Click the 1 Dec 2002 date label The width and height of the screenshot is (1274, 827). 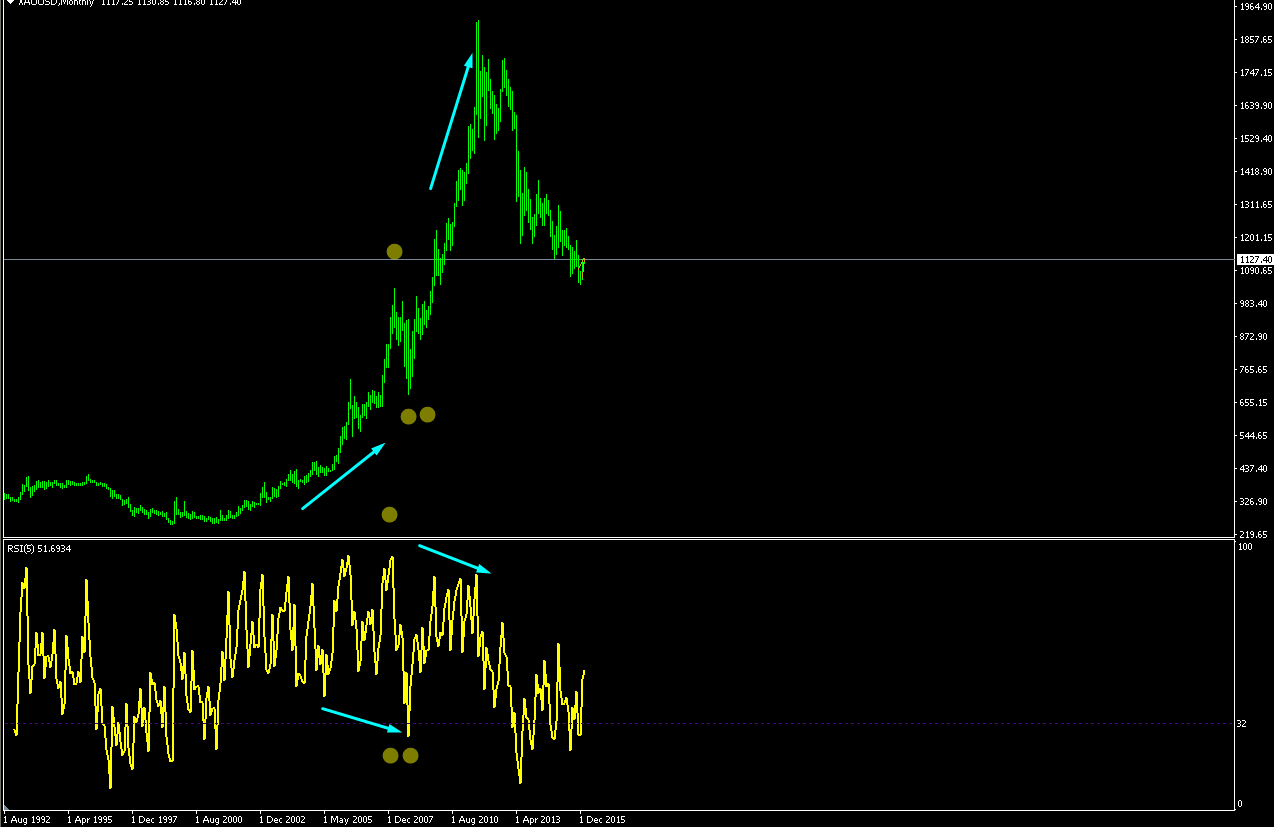(281, 819)
